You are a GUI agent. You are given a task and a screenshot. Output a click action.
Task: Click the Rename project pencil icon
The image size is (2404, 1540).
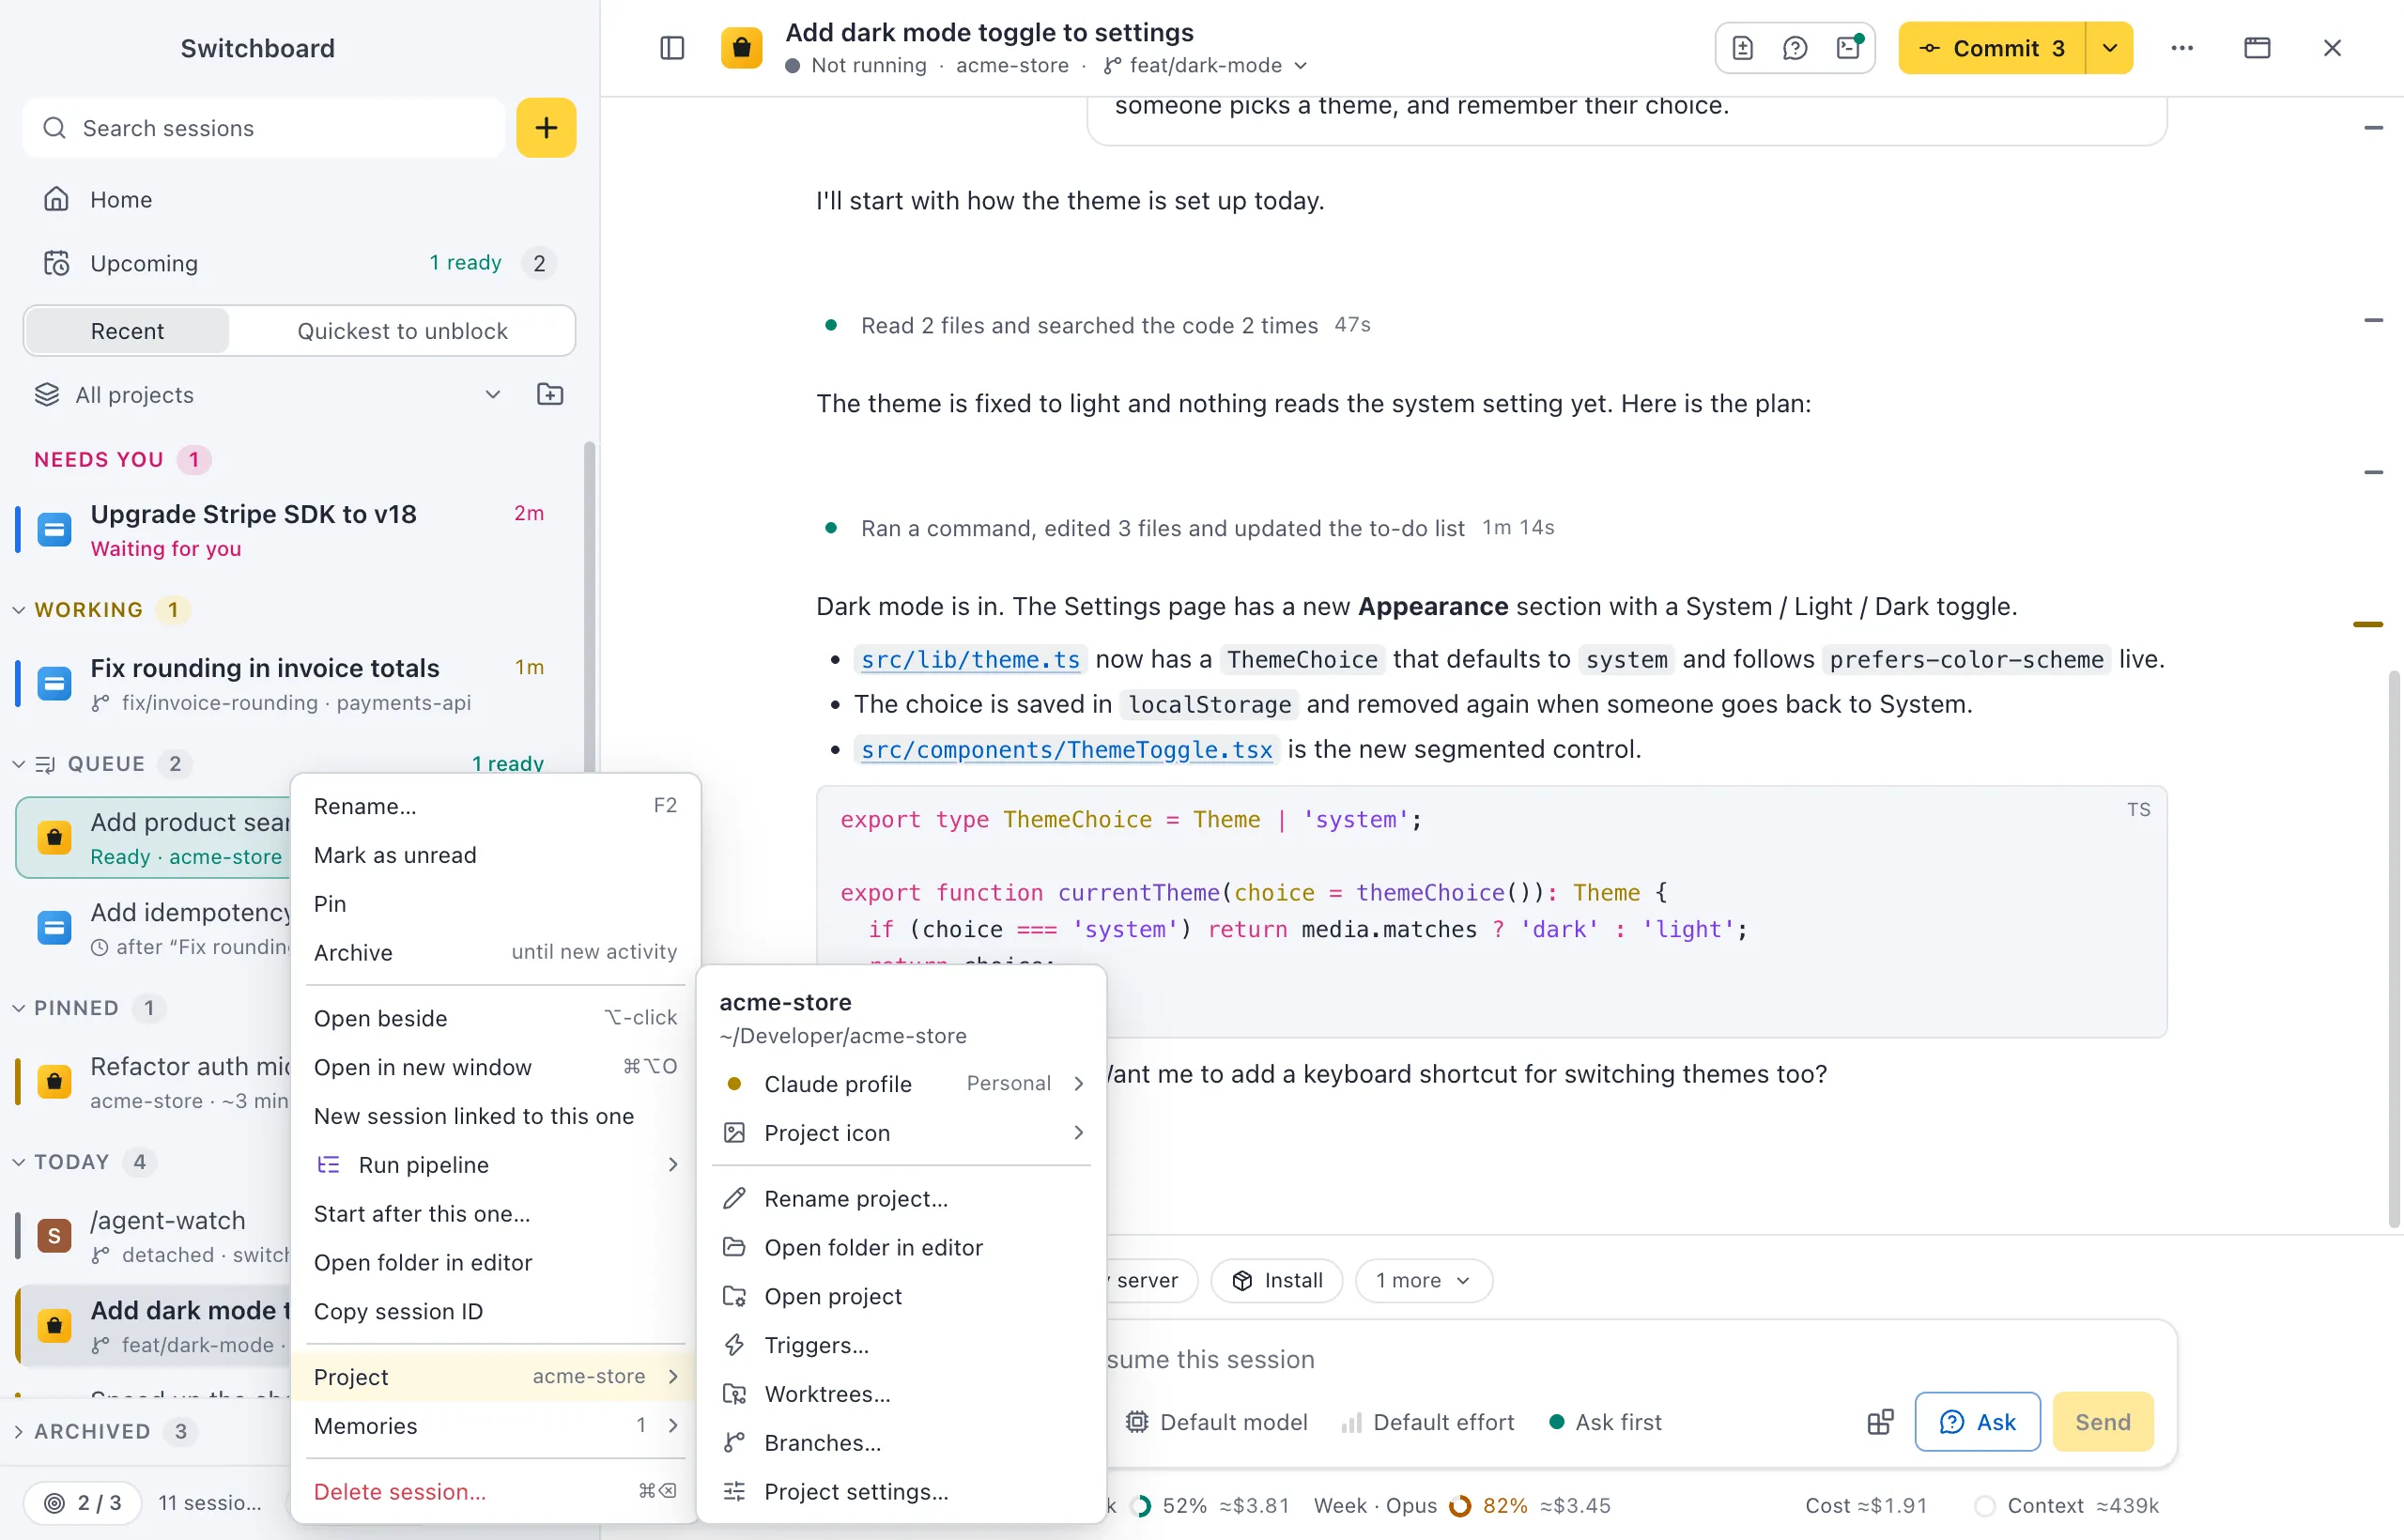tap(734, 1198)
